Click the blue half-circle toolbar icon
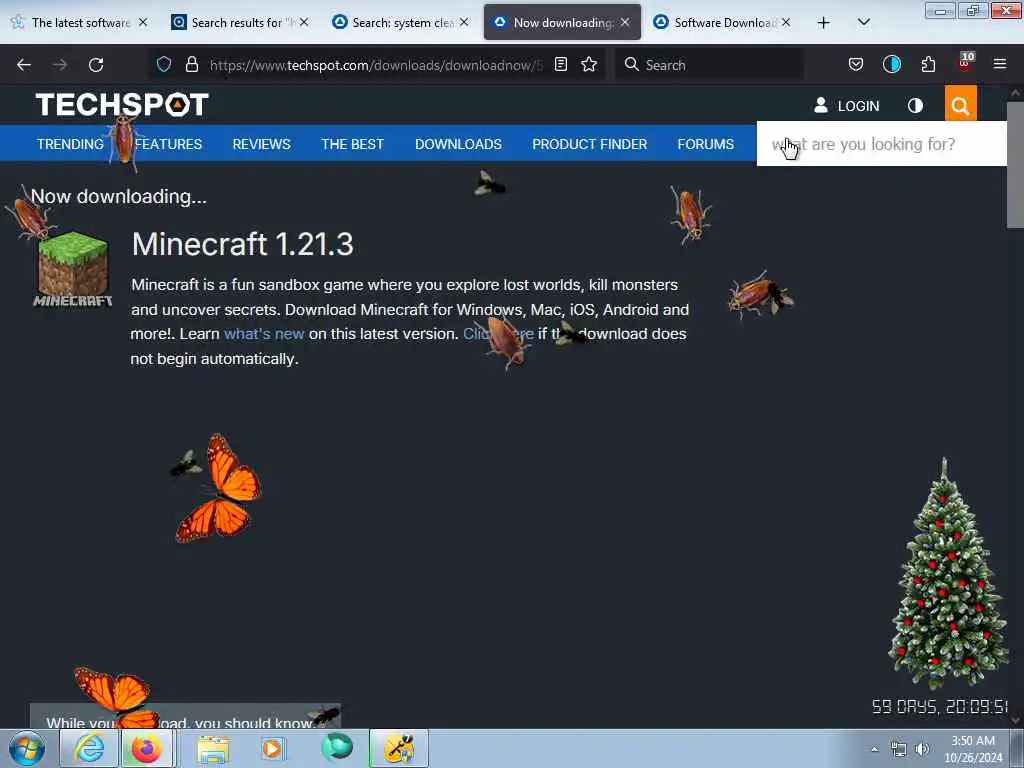1024x768 pixels. (x=891, y=64)
